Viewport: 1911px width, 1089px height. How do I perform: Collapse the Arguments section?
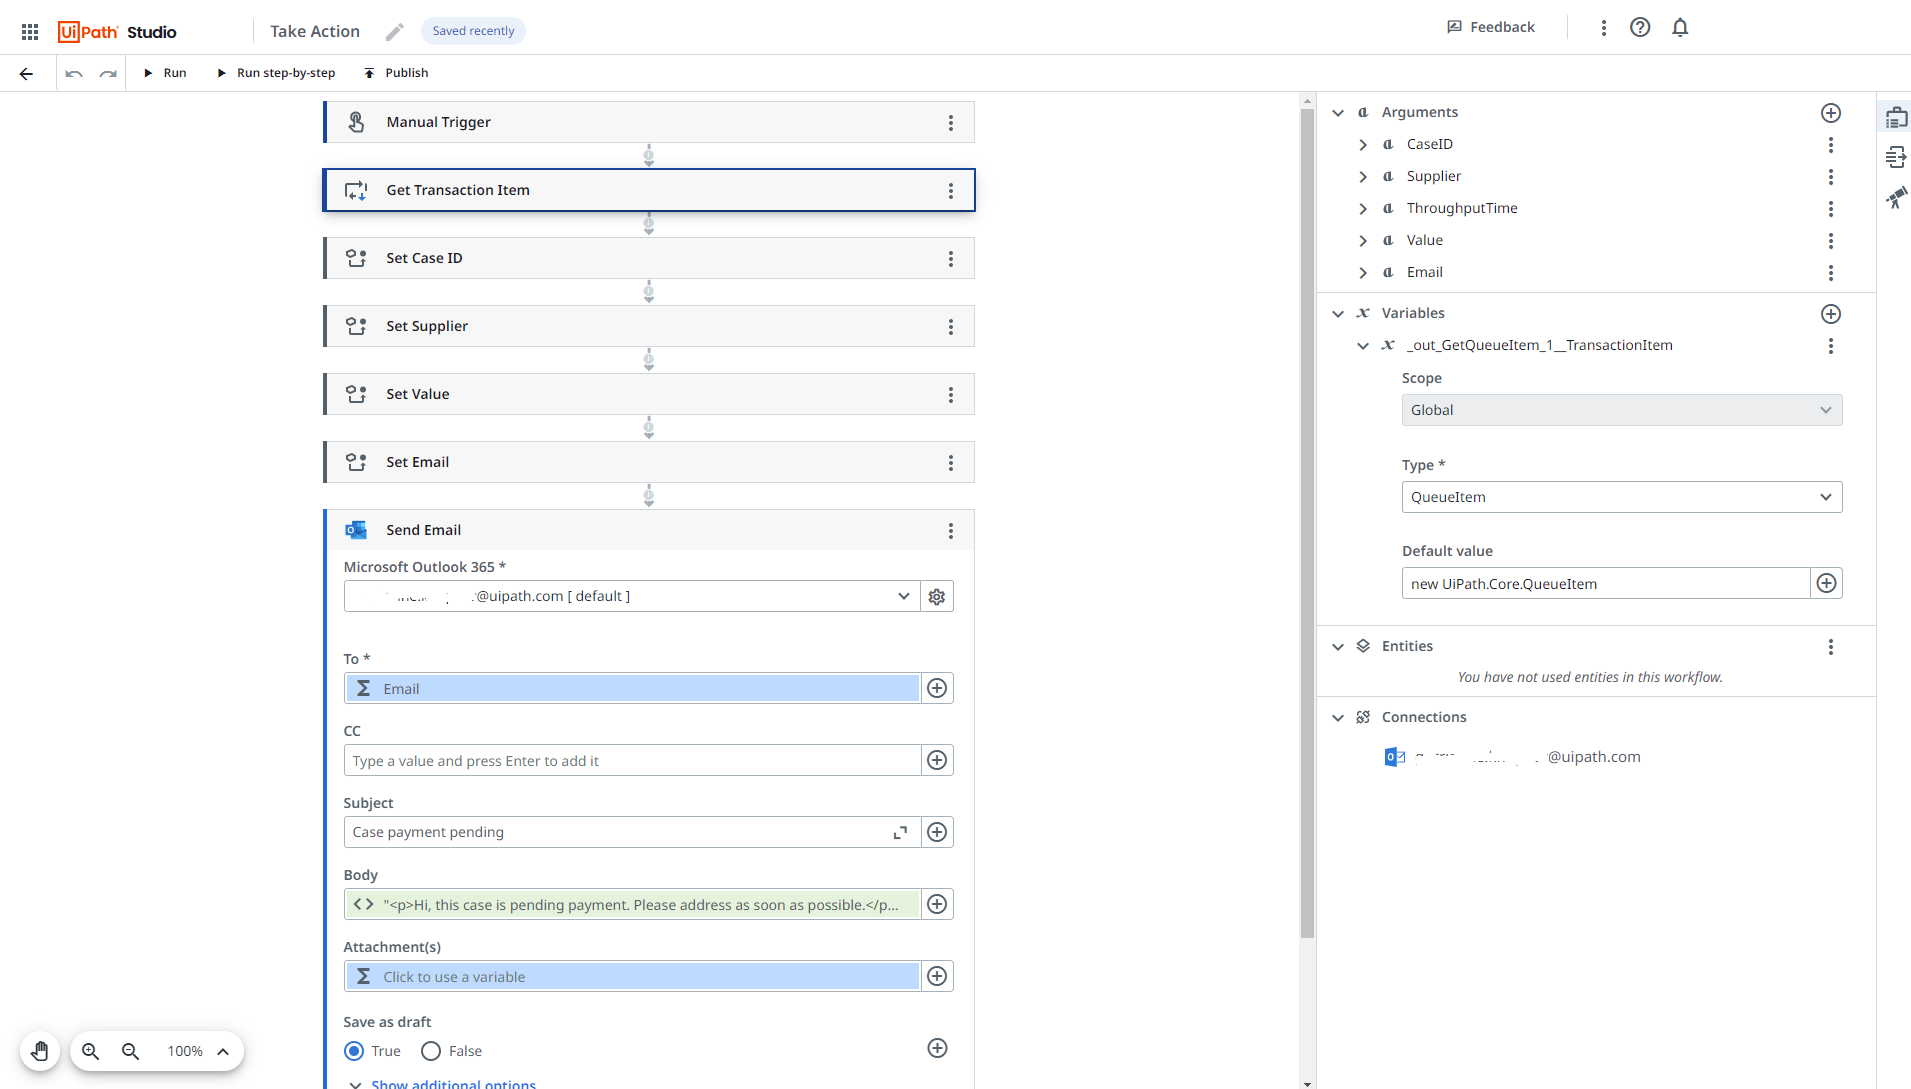pyautogui.click(x=1338, y=112)
